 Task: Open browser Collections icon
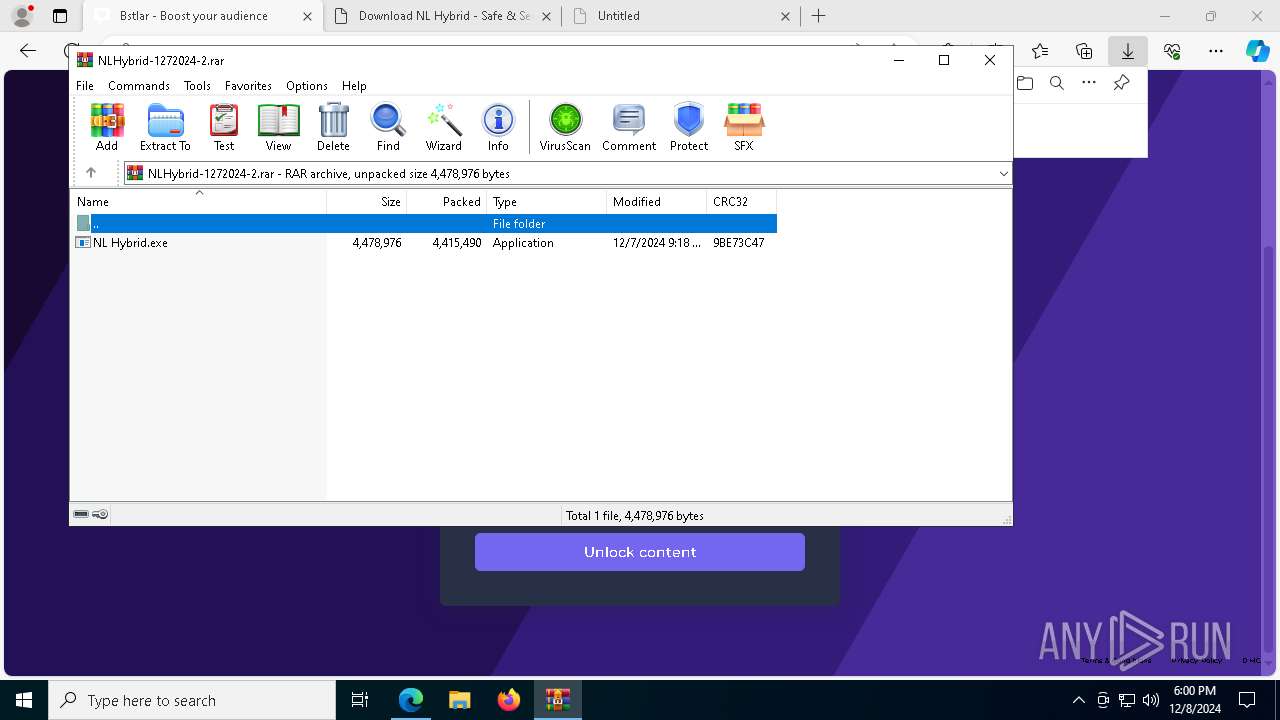click(1084, 51)
